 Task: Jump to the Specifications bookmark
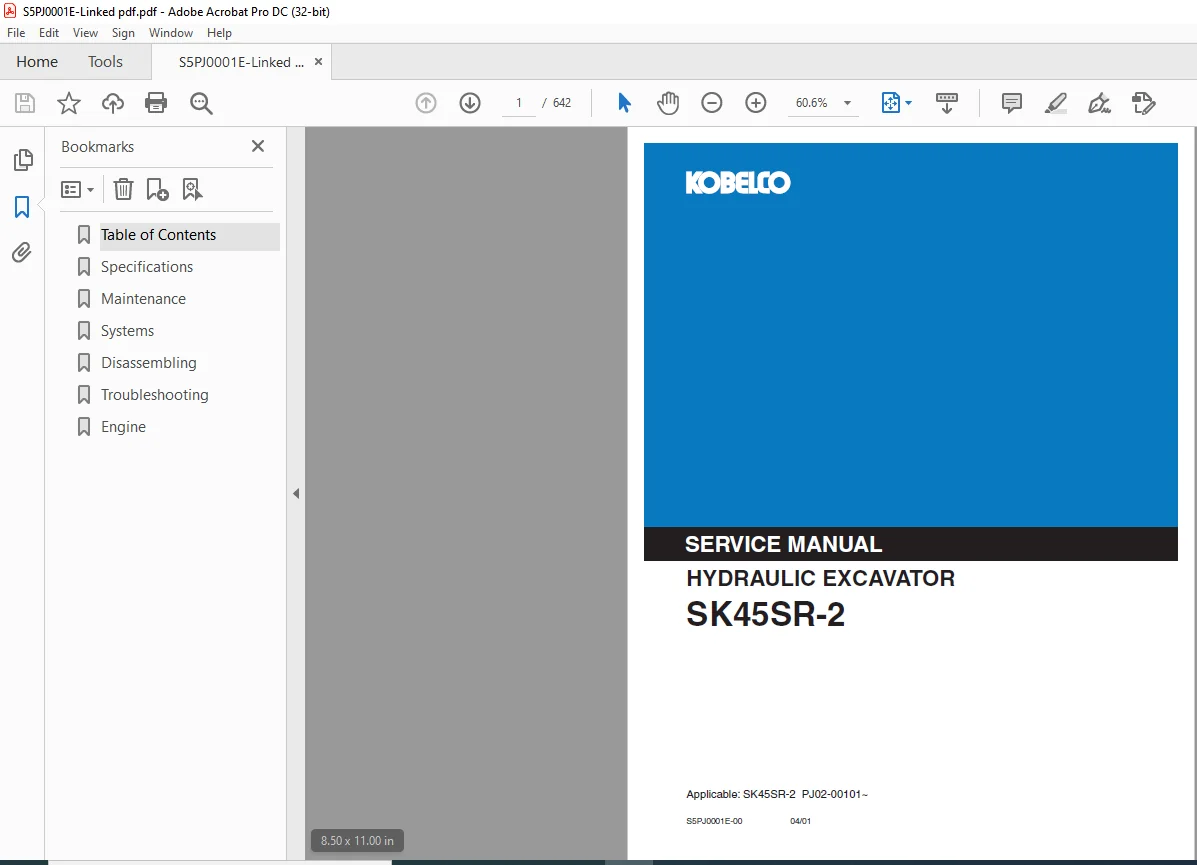(x=147, y=267)
